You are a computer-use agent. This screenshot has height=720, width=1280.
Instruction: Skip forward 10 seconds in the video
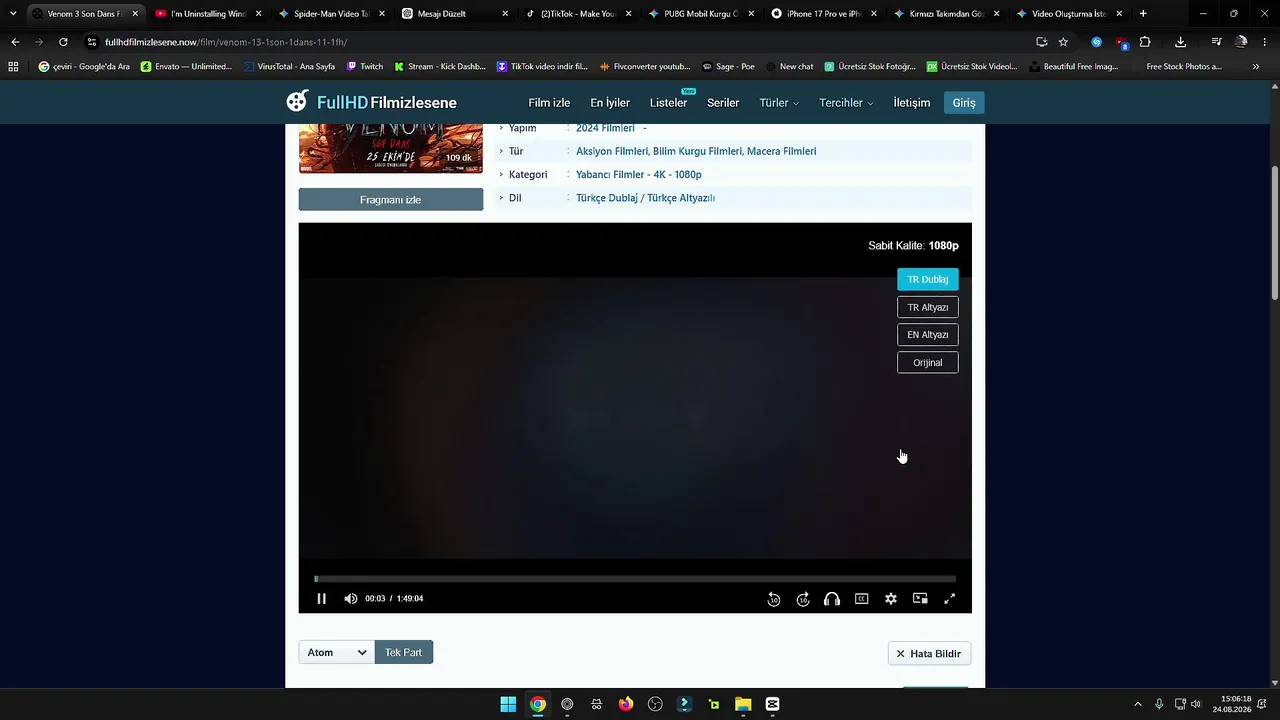tap(803, 599)
